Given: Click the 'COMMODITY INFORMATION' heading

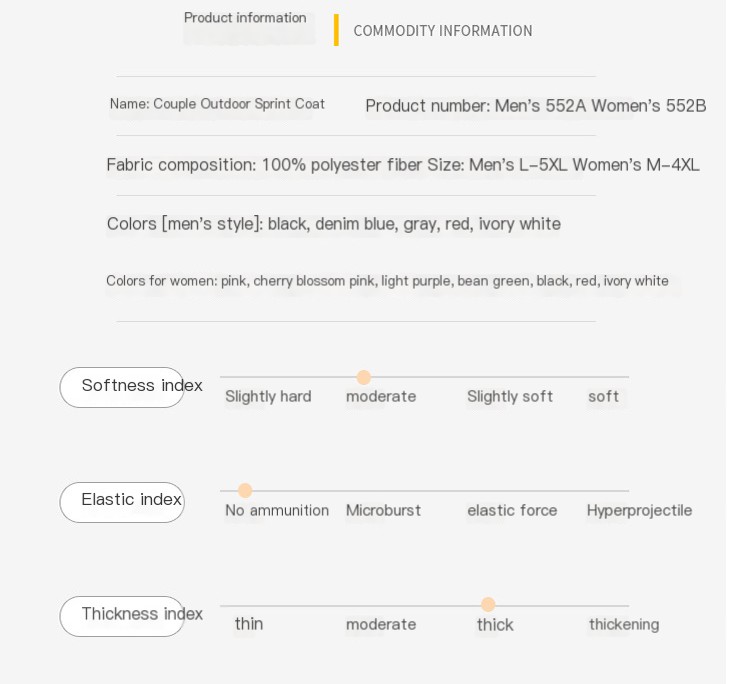Looking at the screenshot, I should tap(443, 31).
